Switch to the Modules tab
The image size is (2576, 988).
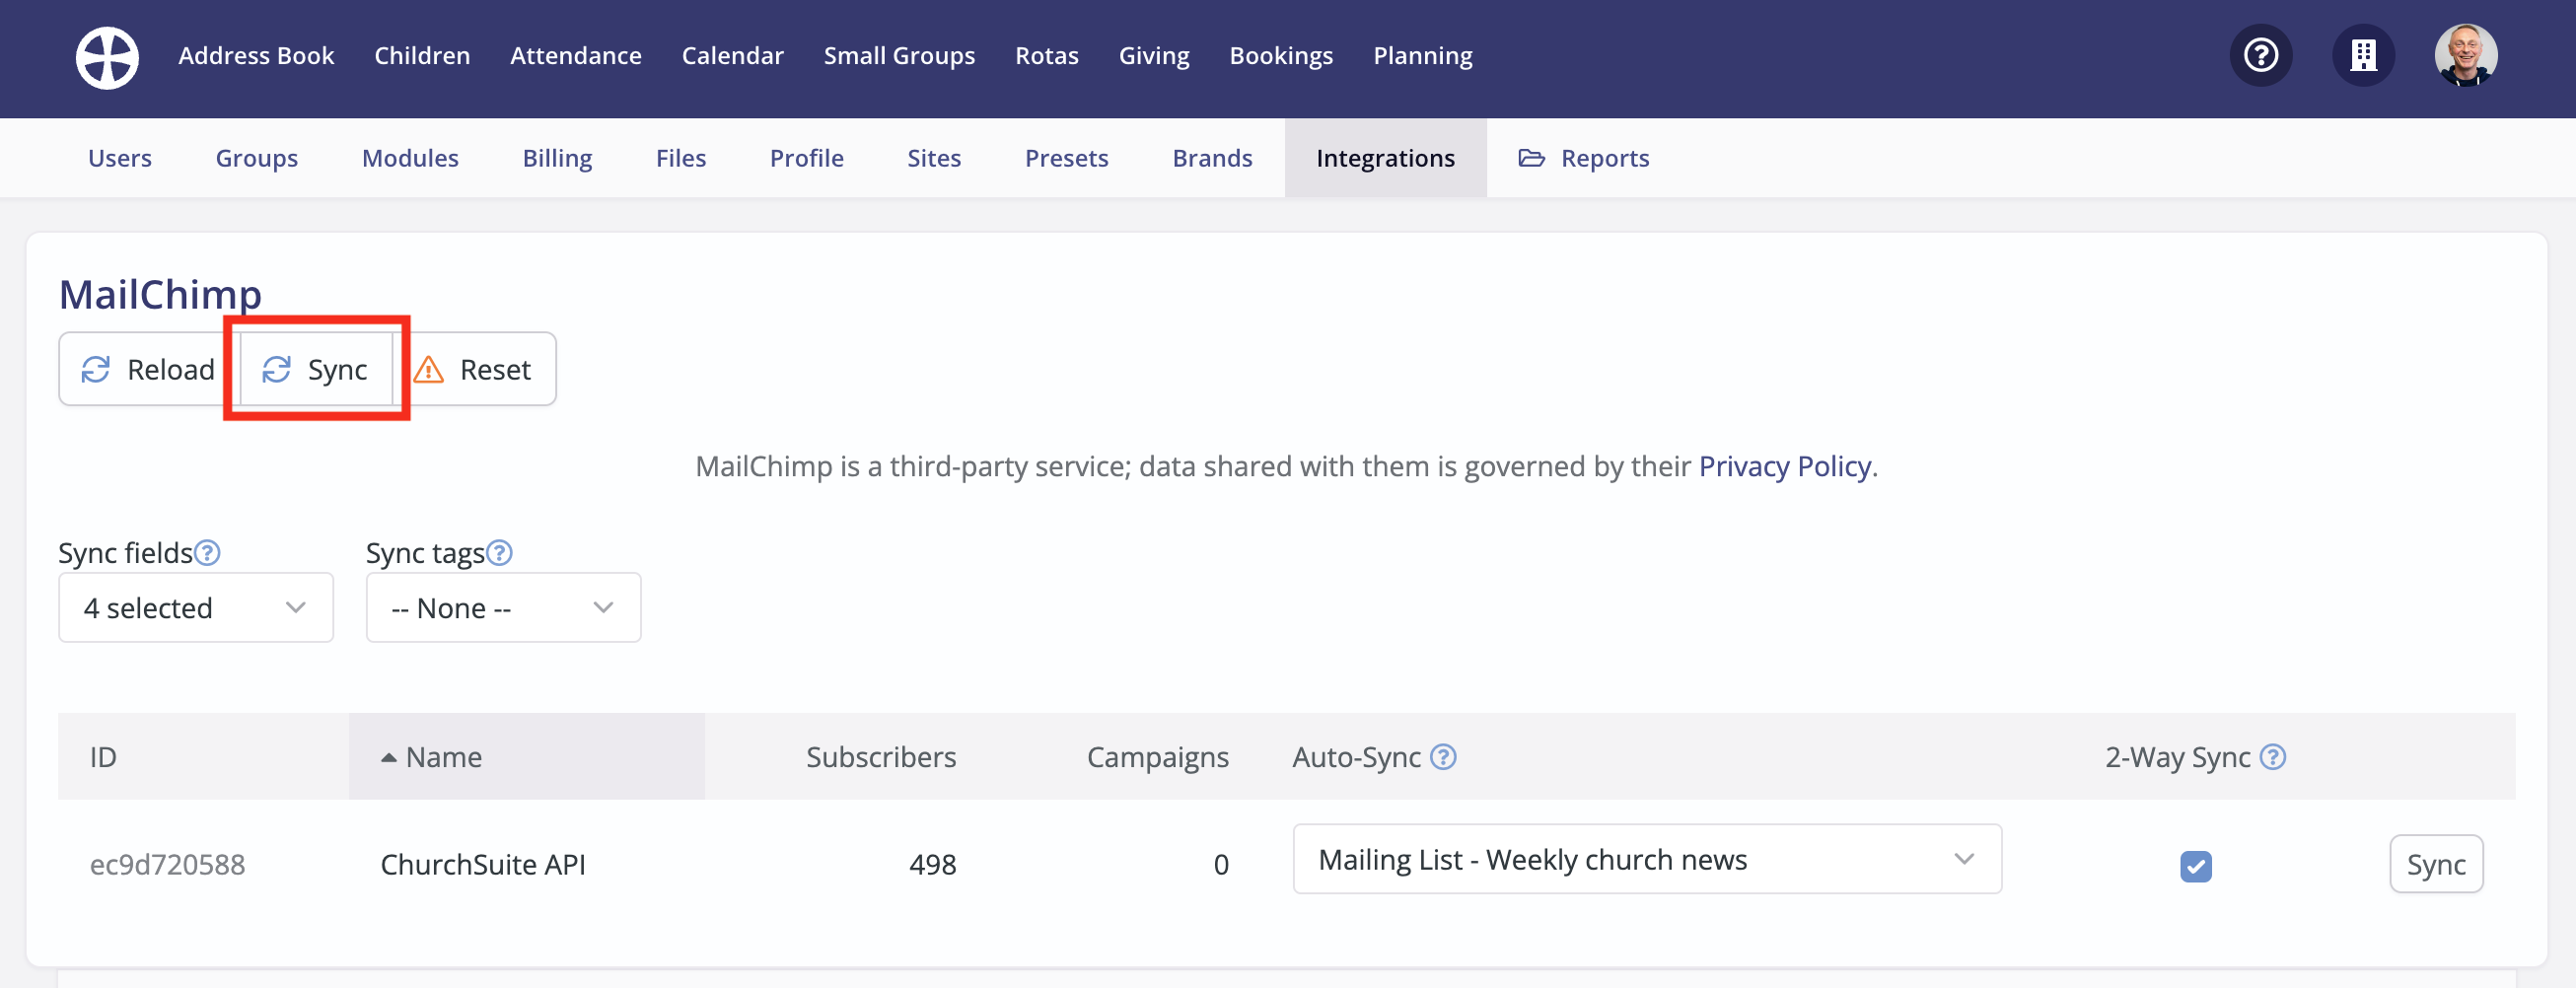click(x=410, y=158)
